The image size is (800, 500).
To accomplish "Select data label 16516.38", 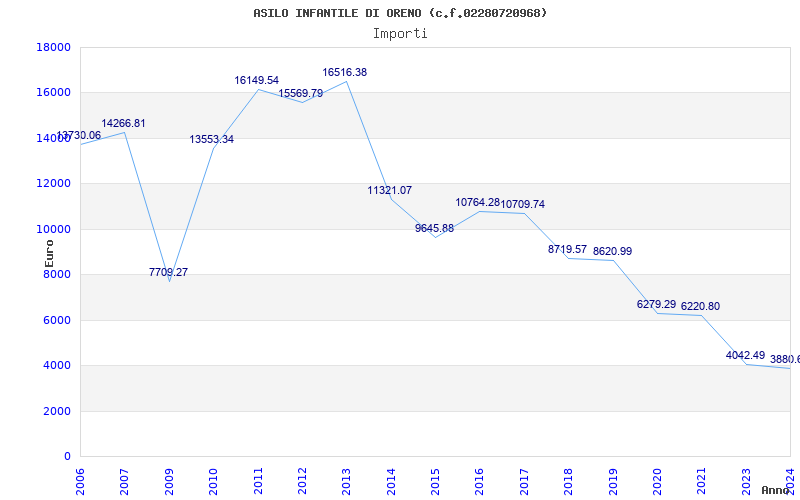I will (344, 72).
